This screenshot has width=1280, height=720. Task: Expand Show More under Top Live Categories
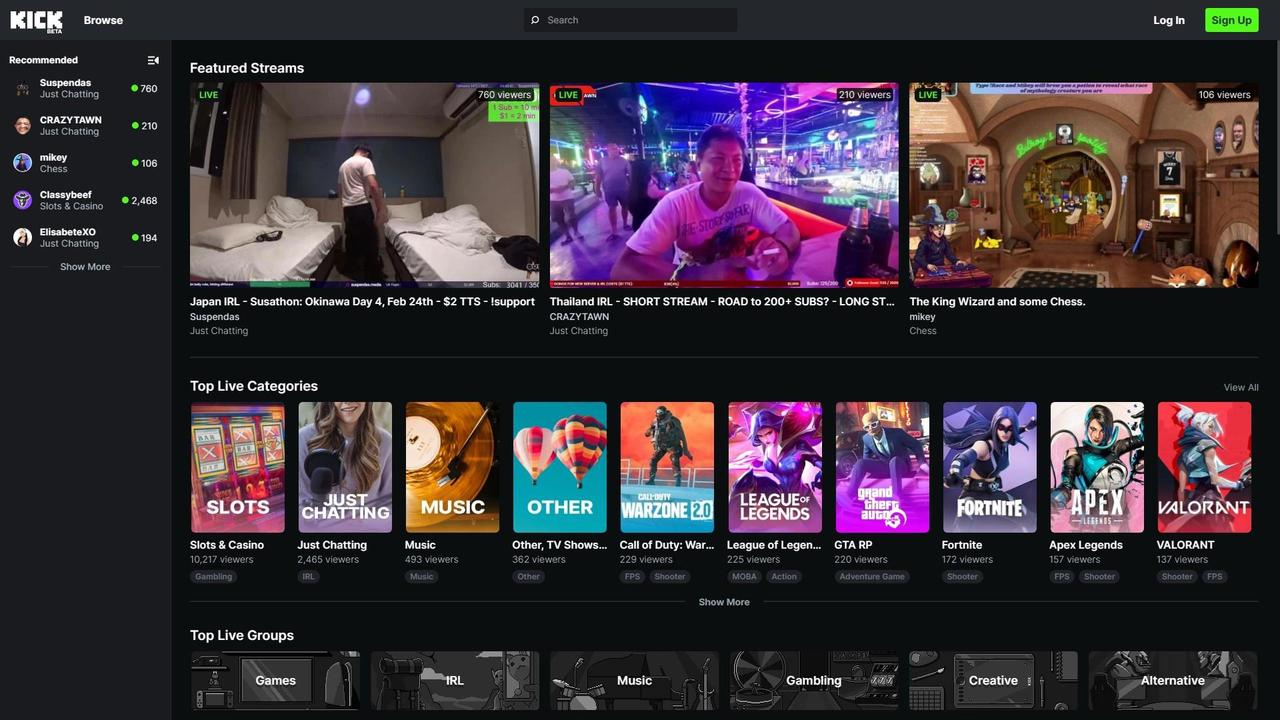(x=724, y=602)
